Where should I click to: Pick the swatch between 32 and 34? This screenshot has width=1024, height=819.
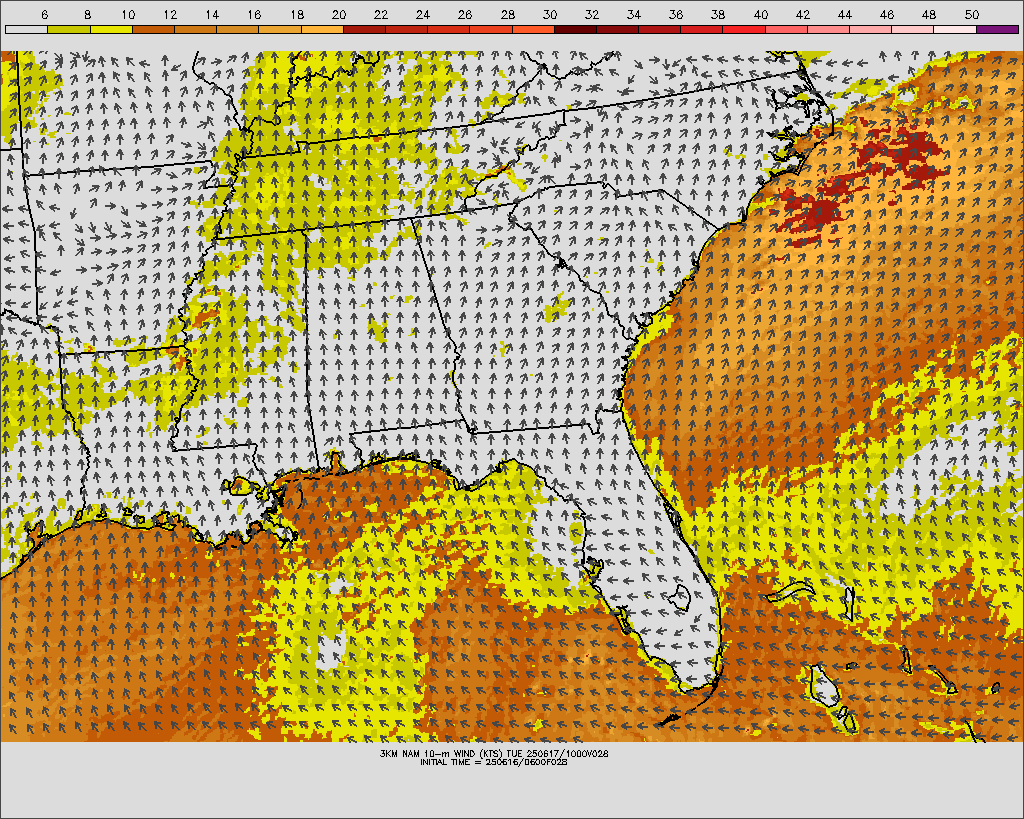tap(618, 29)
